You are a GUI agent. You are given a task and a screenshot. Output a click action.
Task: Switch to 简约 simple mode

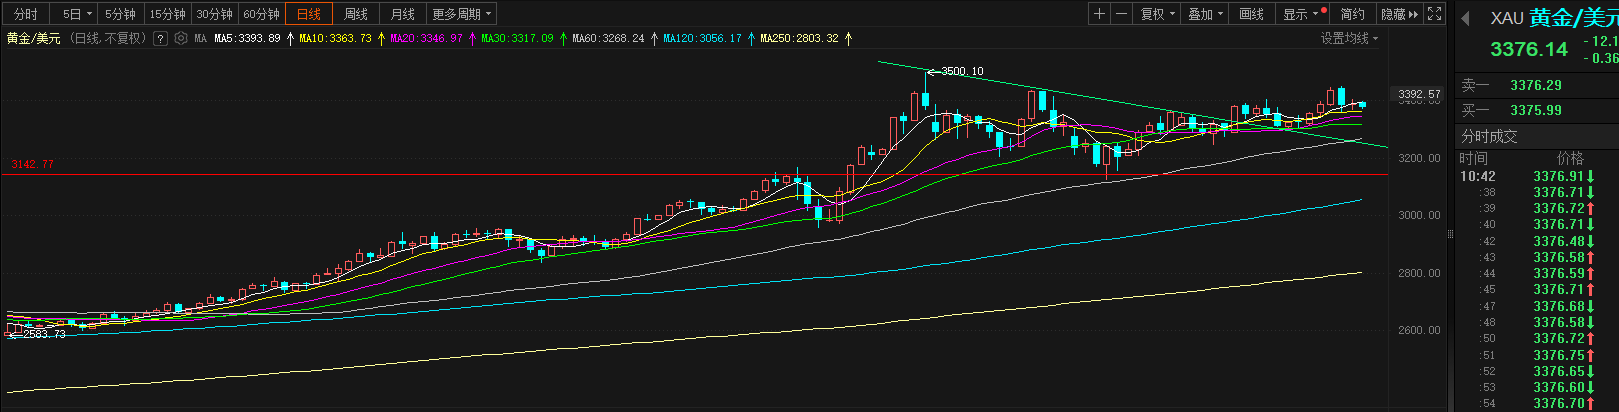click(1353, 14)
